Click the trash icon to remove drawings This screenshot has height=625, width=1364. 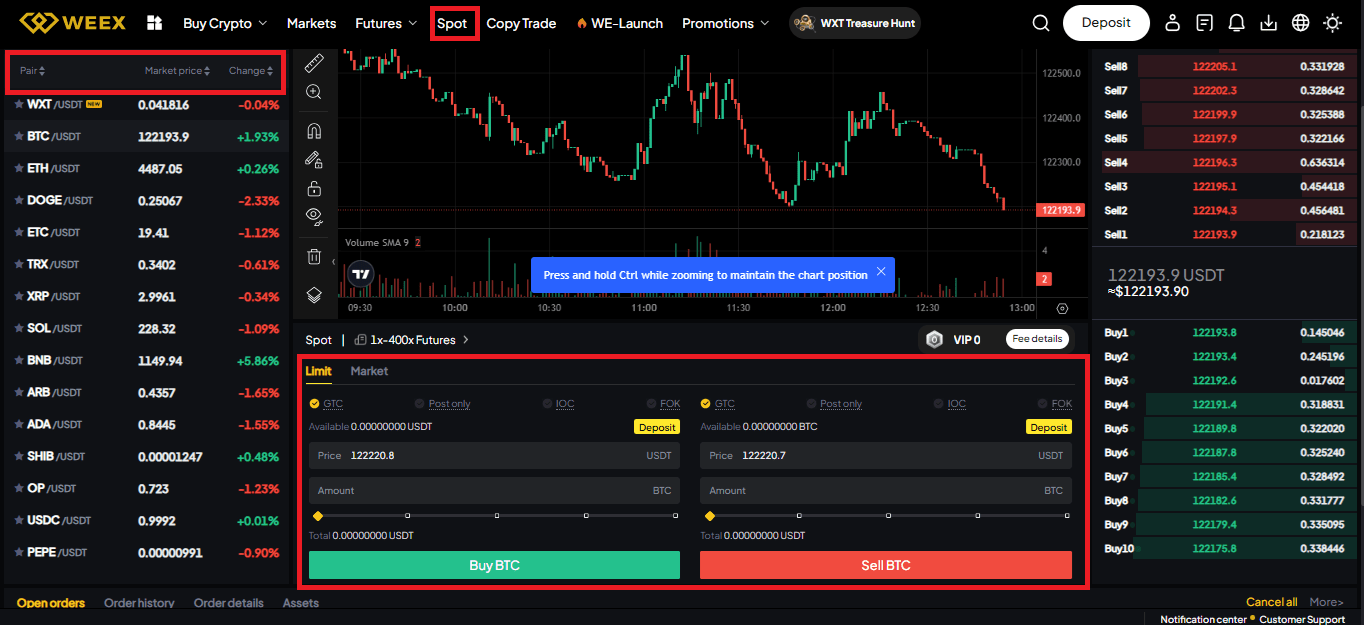(x=314, y=257)
